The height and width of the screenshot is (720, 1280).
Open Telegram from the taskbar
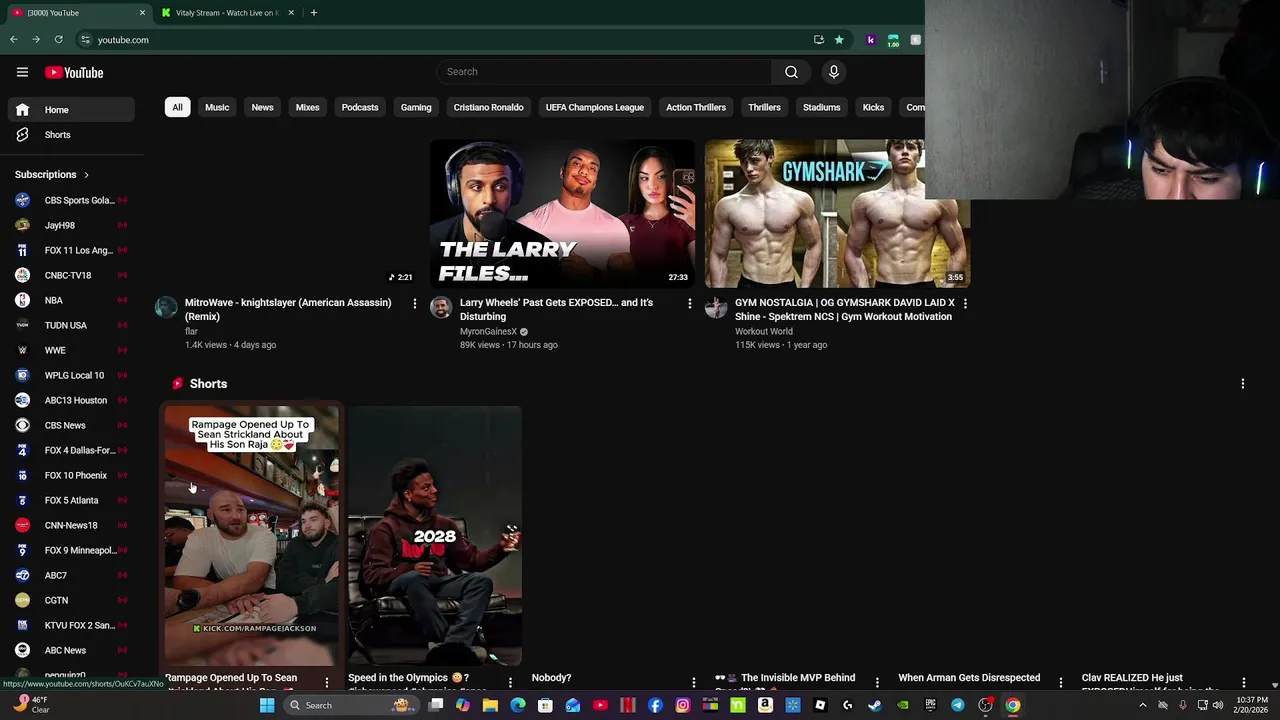pos(957,705)
